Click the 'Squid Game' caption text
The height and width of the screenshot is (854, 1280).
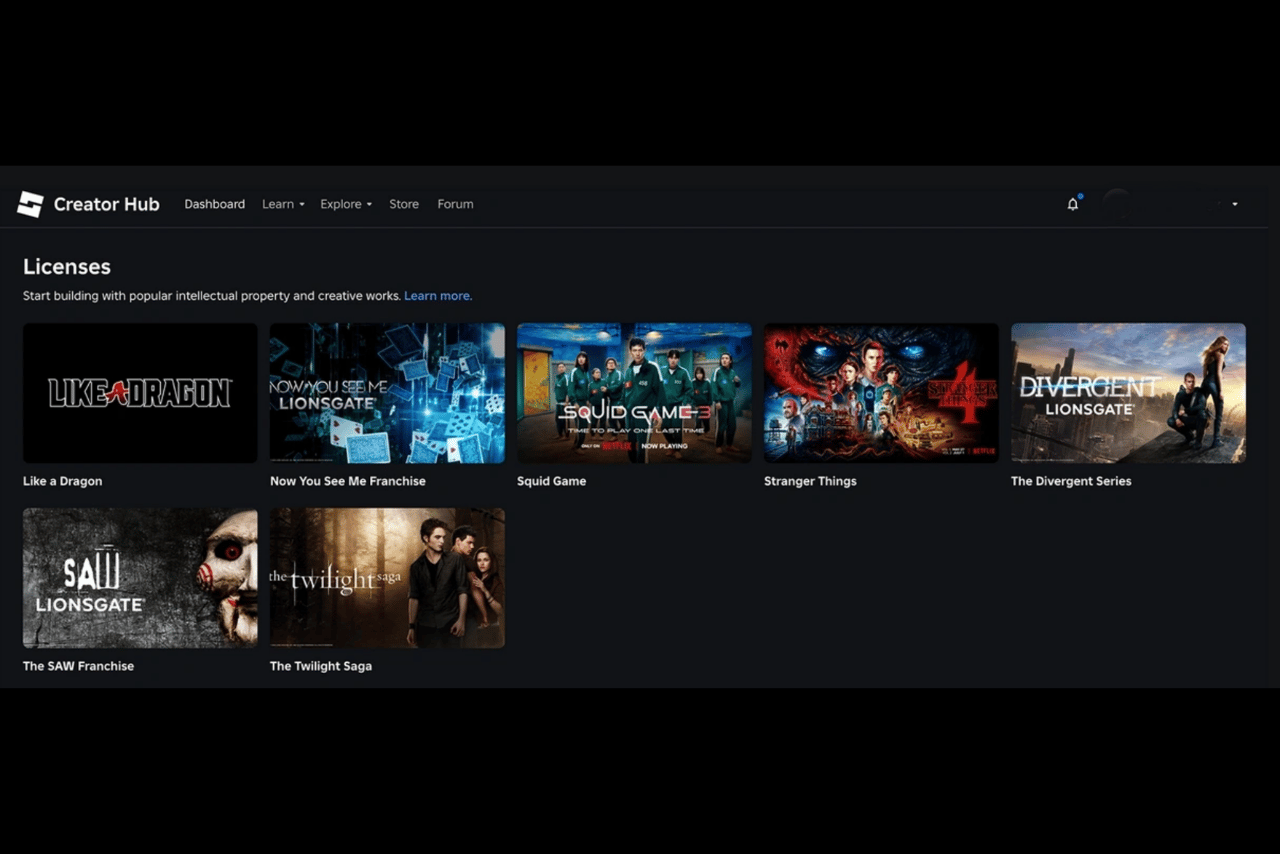pyautogui.click(x=551, y=481)
